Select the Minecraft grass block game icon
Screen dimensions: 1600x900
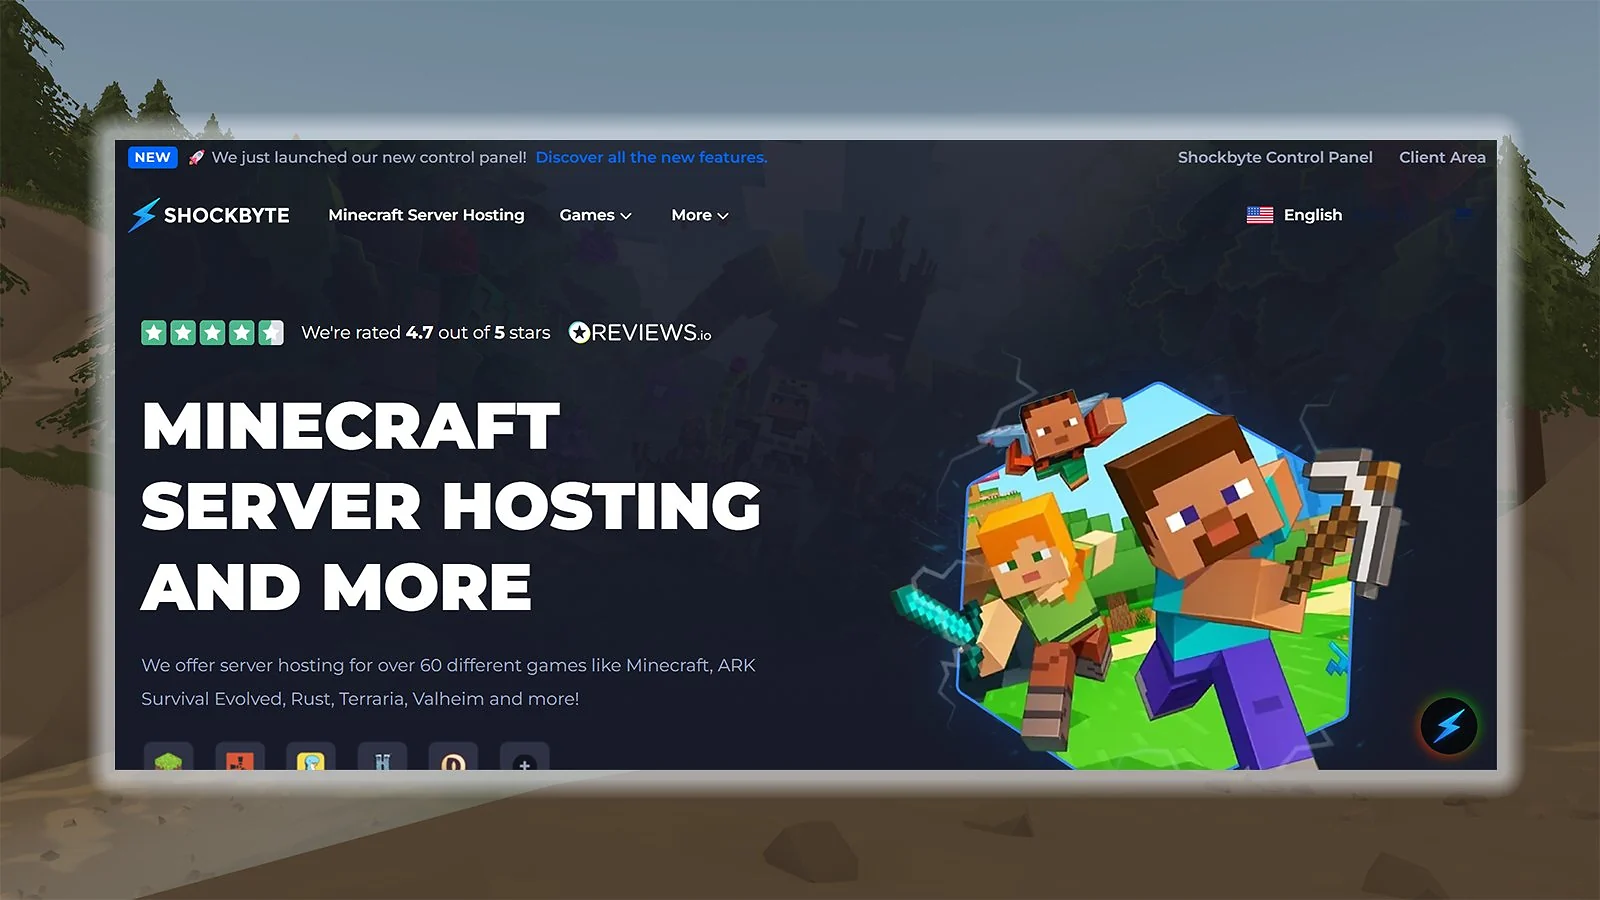(168, 757)
